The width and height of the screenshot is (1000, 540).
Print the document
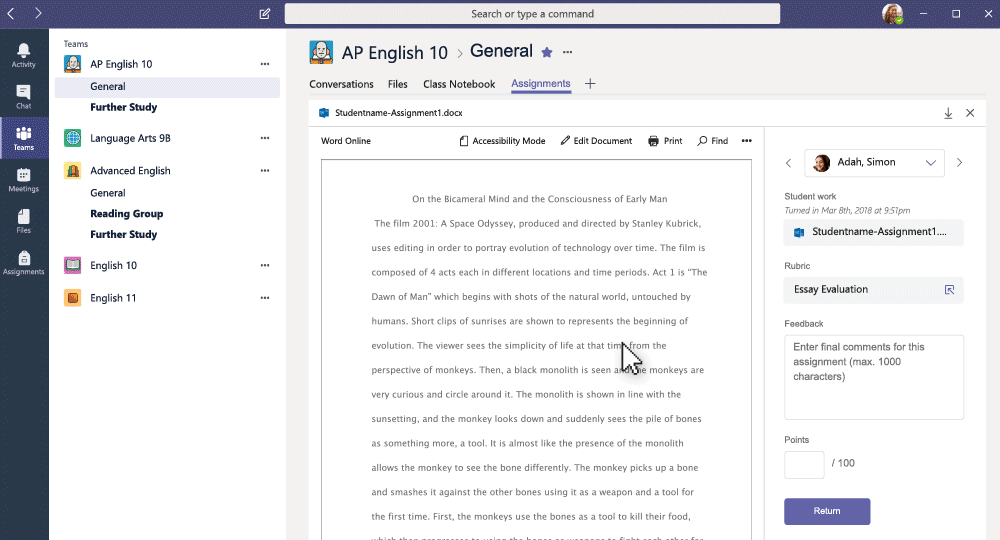[665, 141]
